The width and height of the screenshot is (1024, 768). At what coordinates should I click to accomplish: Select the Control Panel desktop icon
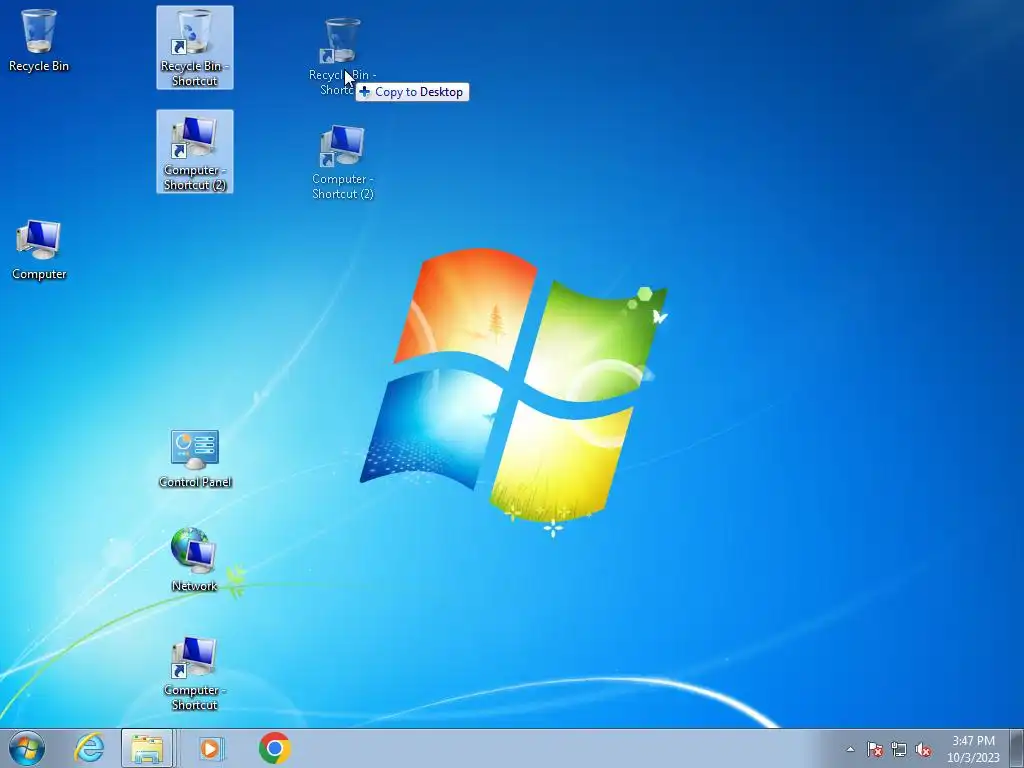pos(195,458)
